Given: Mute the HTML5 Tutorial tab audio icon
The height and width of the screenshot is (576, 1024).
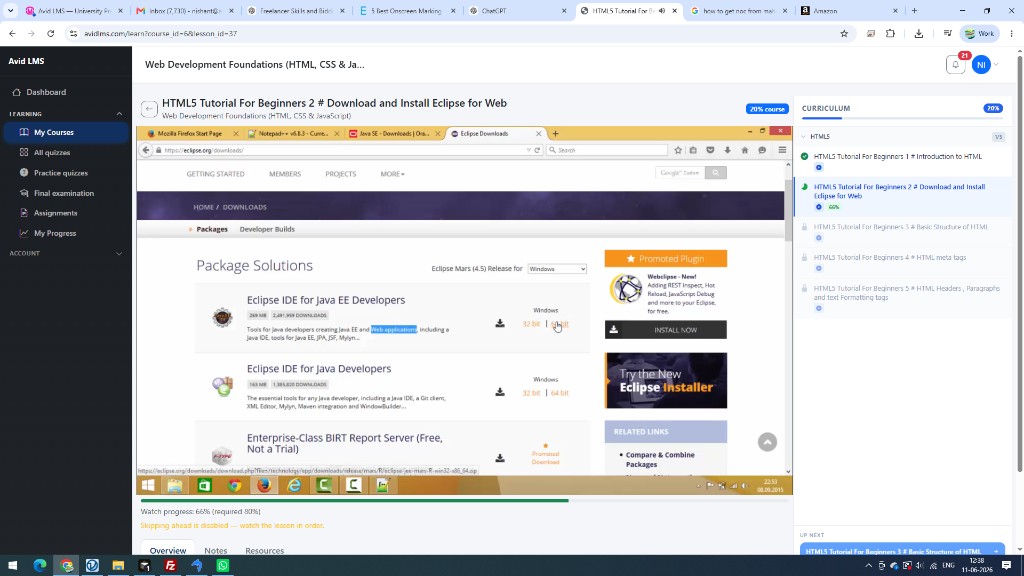Looking at the screenshot, I should [662, 10].
